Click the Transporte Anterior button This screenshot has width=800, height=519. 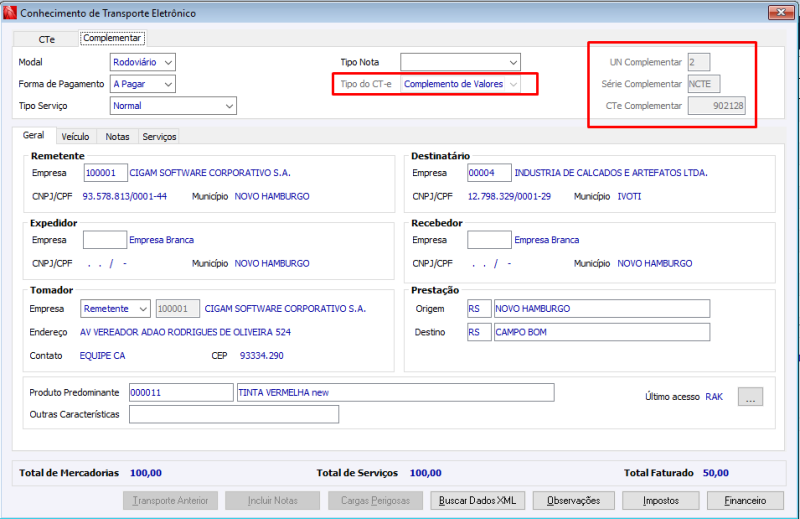tap(170, 501)
